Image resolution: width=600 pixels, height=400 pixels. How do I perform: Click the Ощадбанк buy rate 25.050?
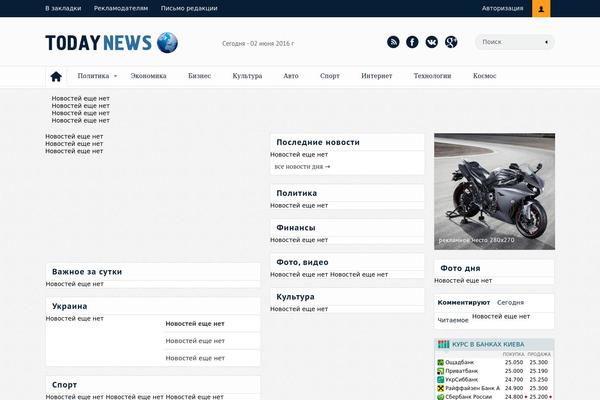click(514, 362)
